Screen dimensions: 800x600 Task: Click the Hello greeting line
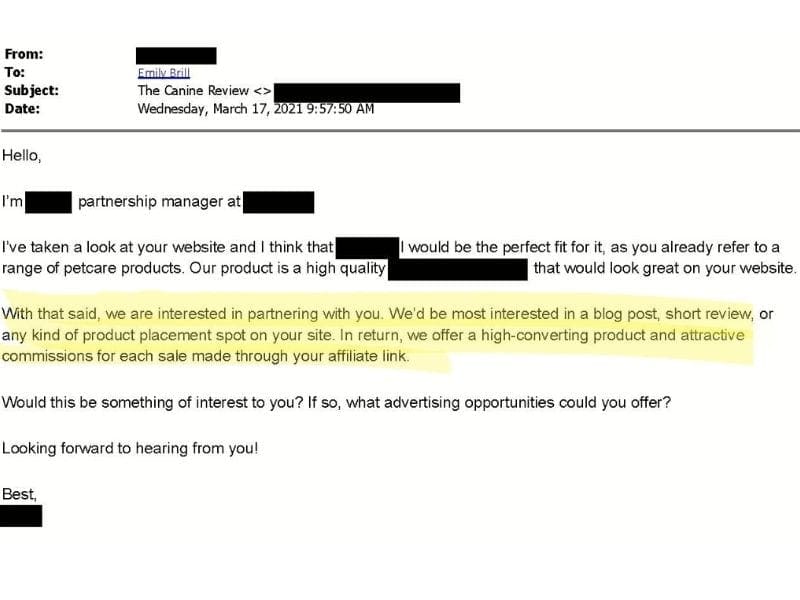click(21, 155)
